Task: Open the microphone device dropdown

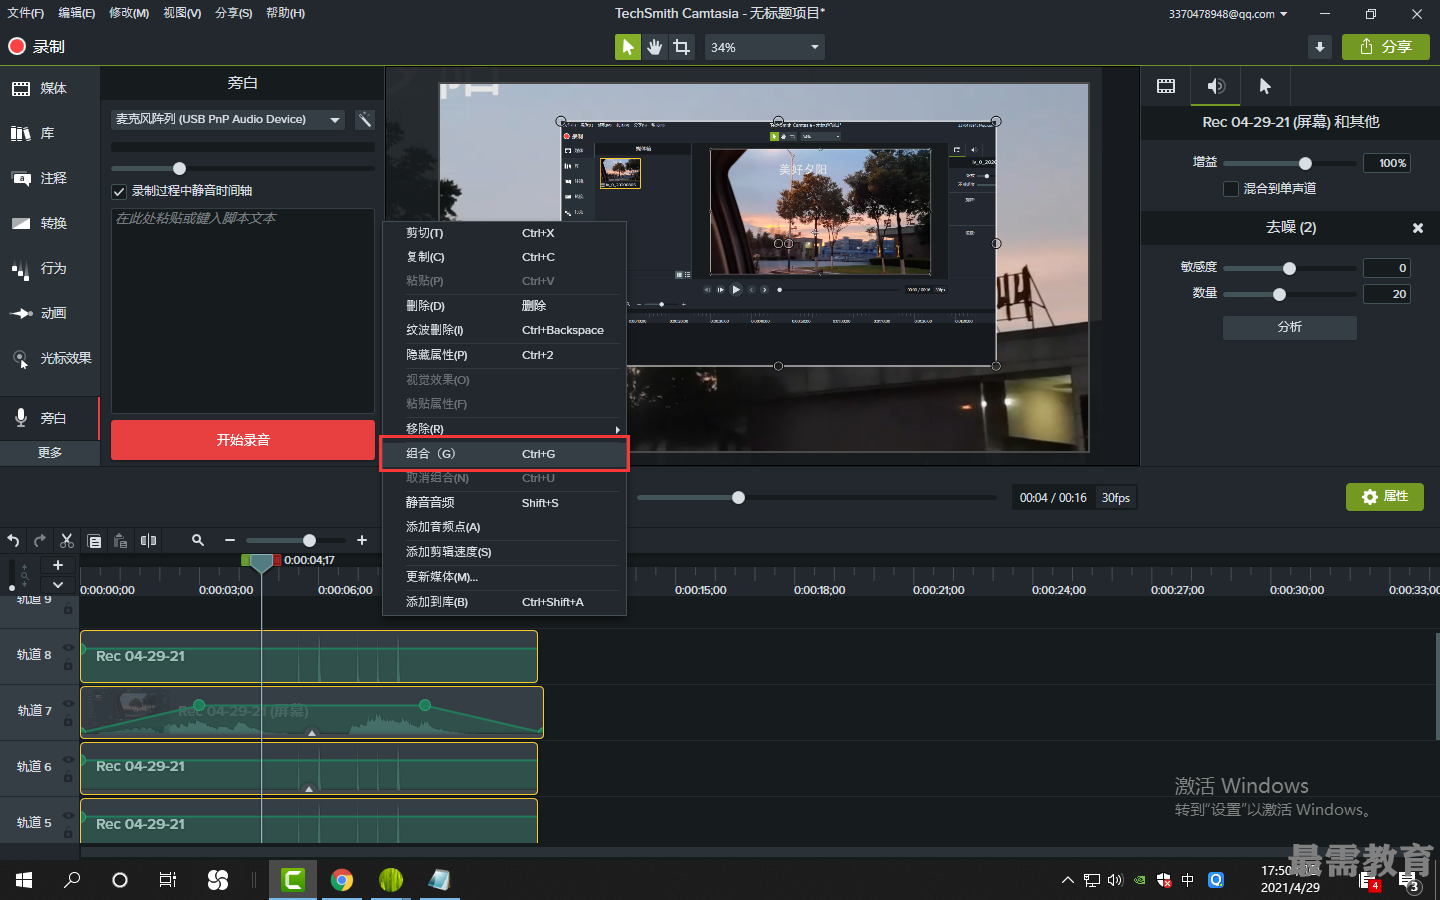Action: 228,120
